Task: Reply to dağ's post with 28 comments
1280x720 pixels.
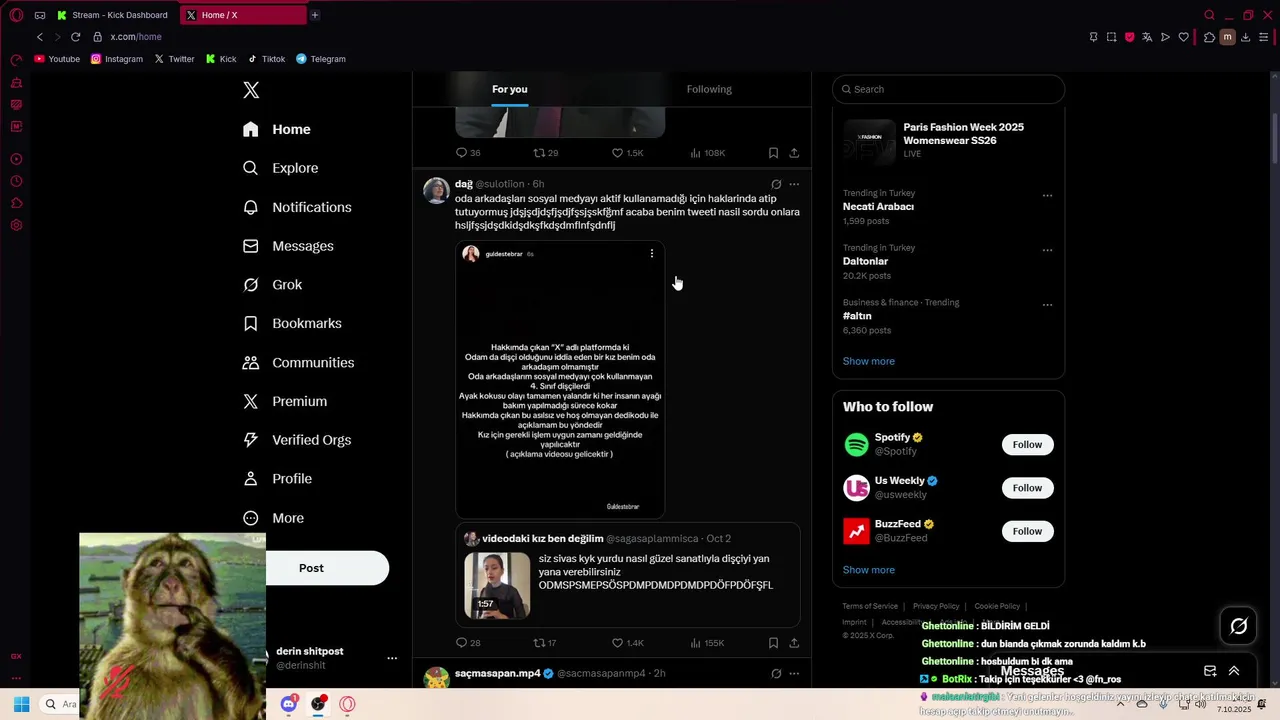Action: [x=468, y=643]
